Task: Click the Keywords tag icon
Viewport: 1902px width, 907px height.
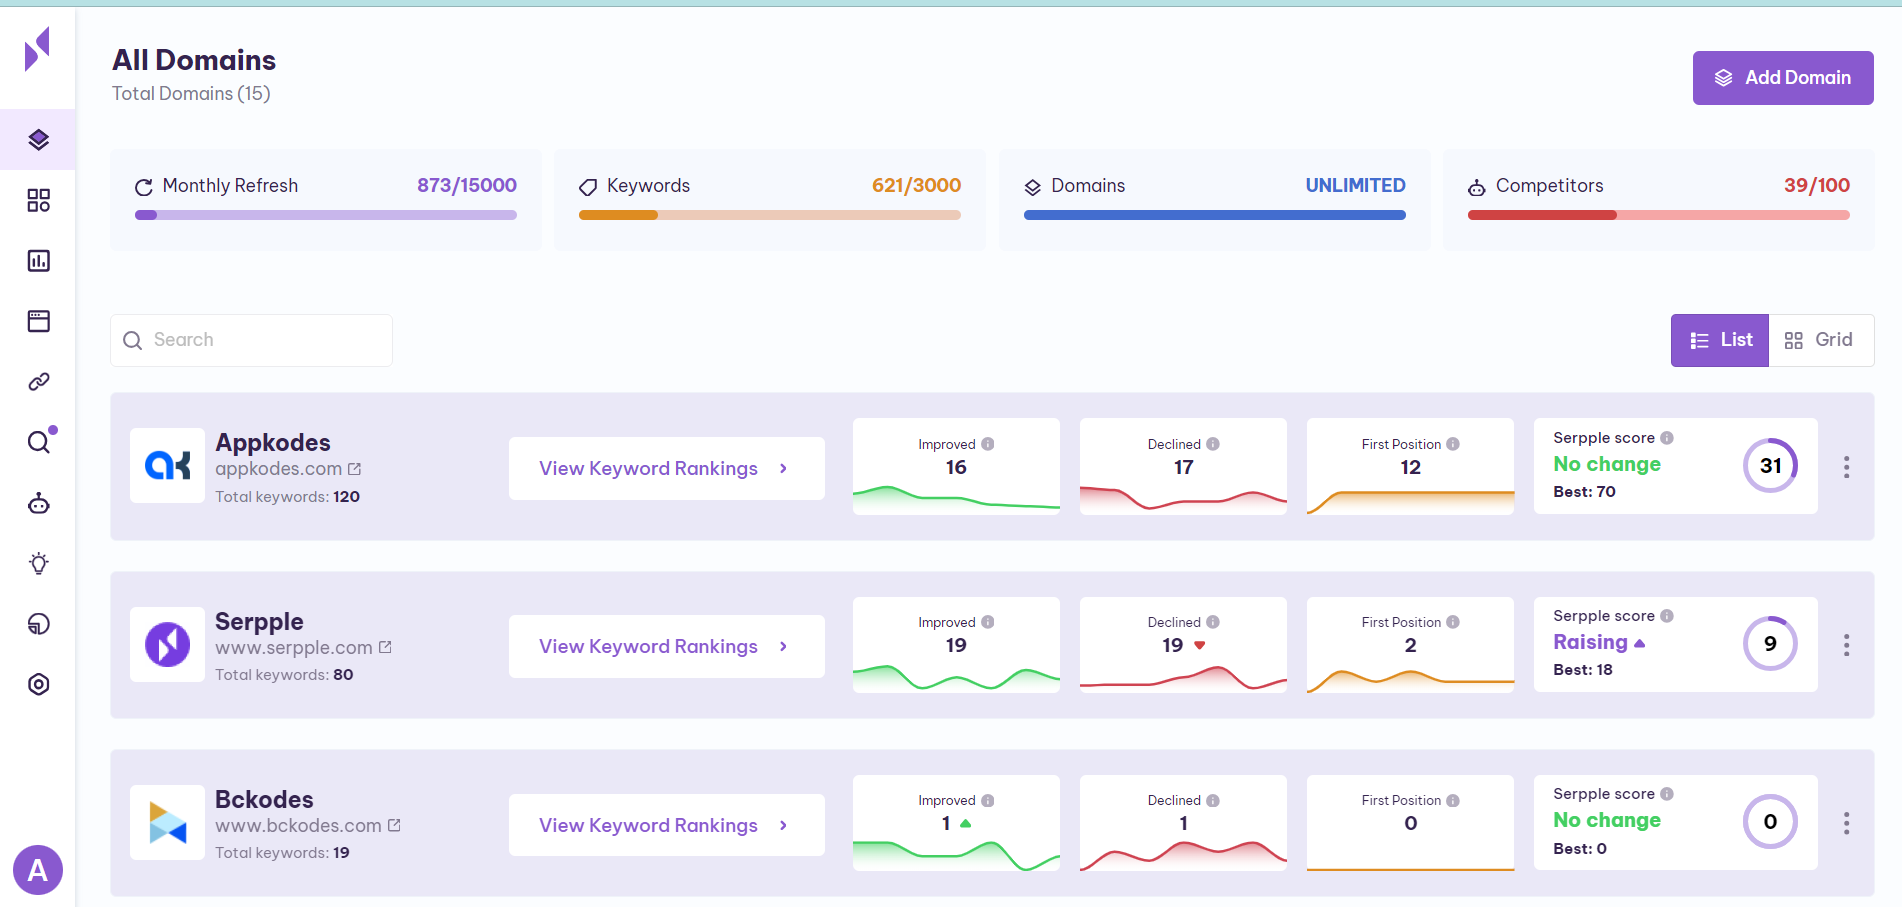Action: click(x=588, y=187)
